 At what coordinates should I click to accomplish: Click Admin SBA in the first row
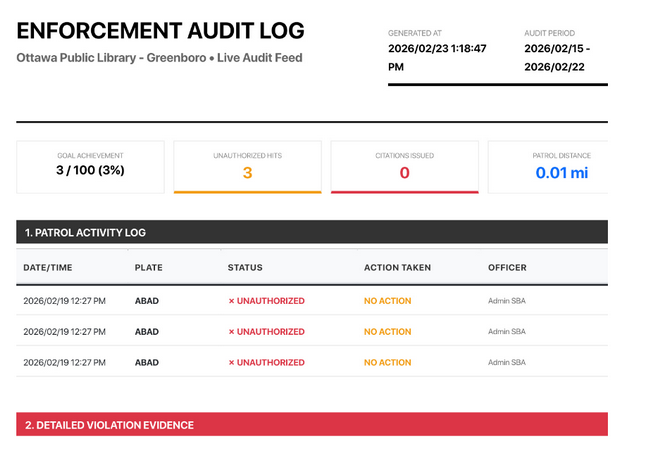[506, 301]
